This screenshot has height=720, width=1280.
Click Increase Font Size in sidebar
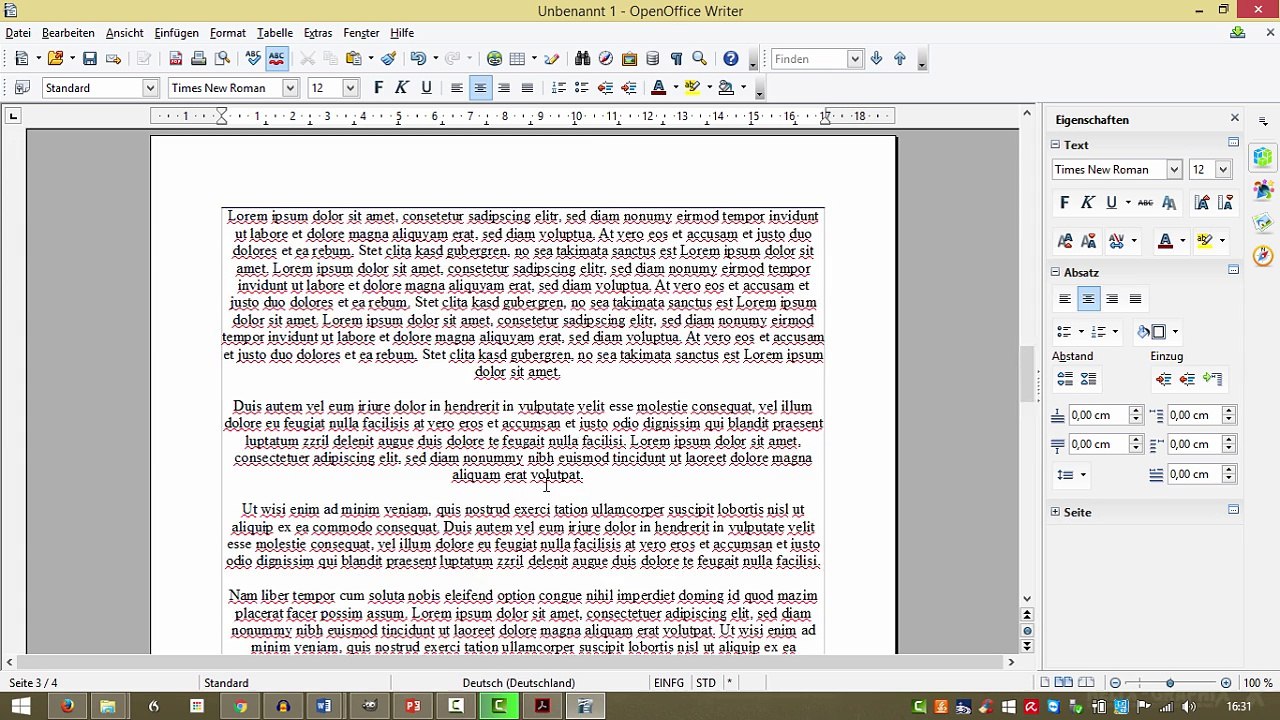(1202, 203)
